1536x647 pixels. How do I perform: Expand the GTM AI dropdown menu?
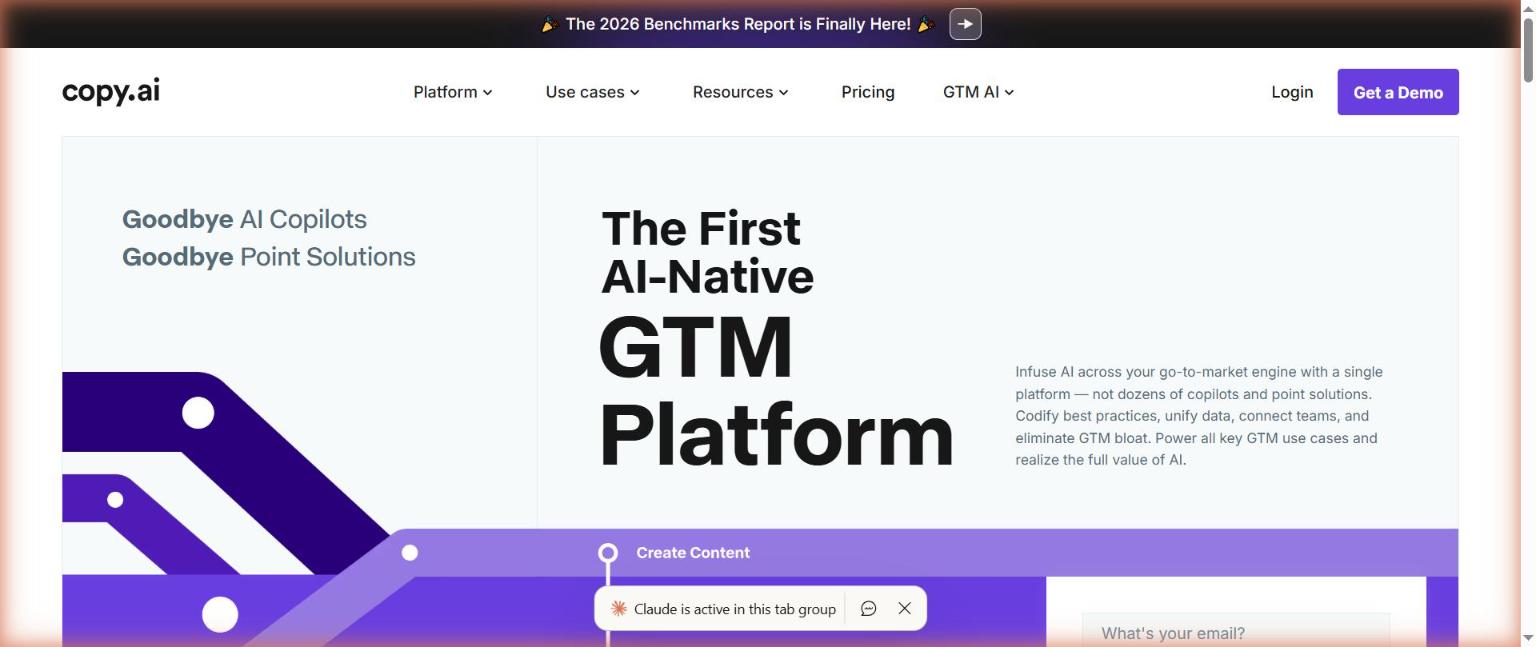[x=978, y=92]
